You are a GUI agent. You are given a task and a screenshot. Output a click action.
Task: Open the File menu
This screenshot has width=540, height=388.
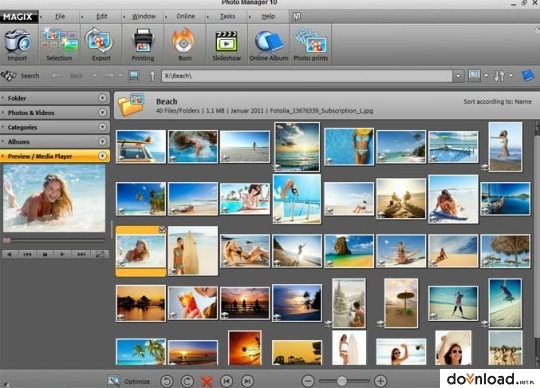60,16
